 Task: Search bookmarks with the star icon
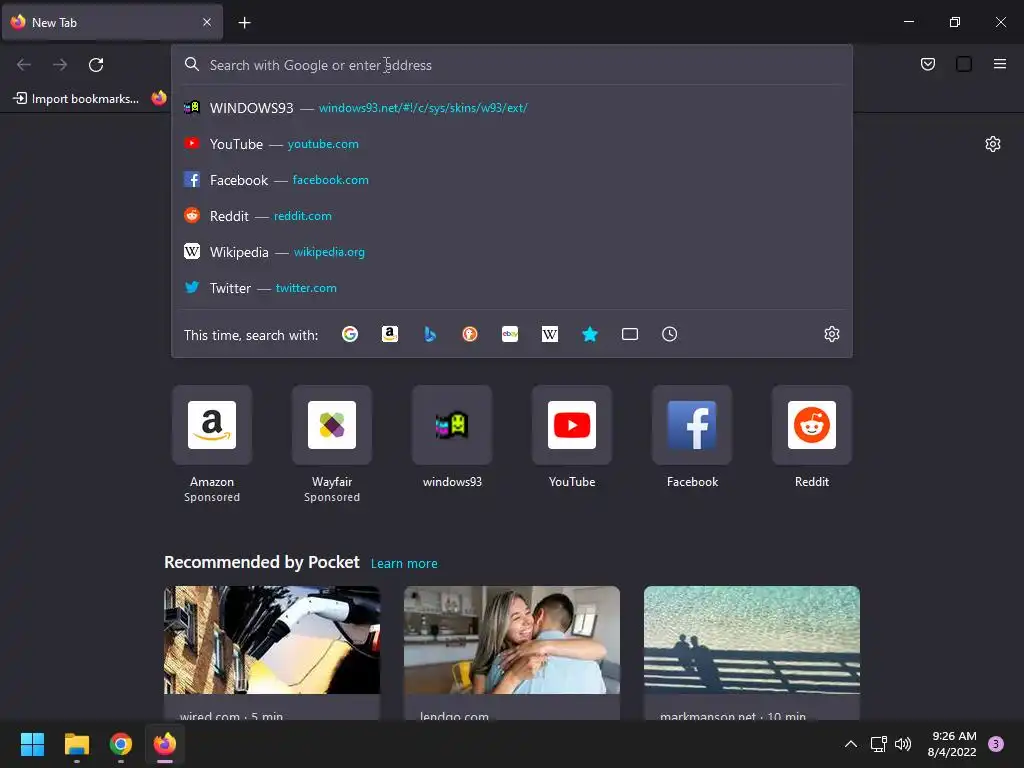coord(590,334)
